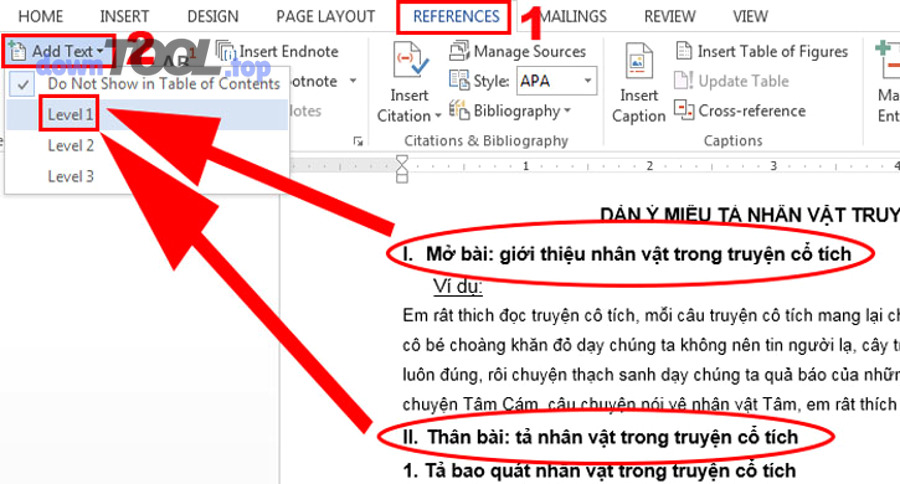Open Manage Sources

[x=529, y=52]
